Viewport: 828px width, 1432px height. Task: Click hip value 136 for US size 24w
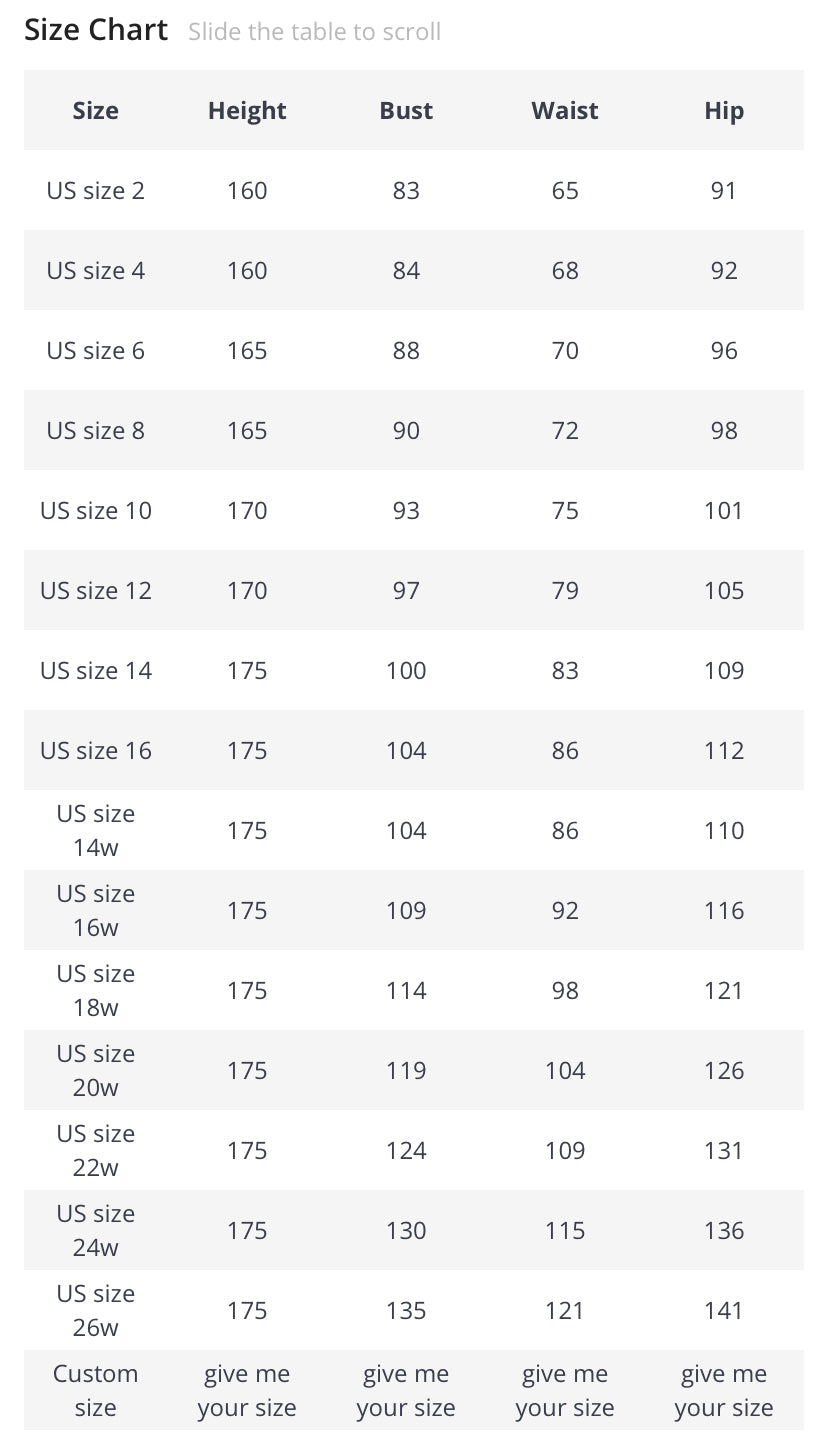click(x=724, y=1230)
